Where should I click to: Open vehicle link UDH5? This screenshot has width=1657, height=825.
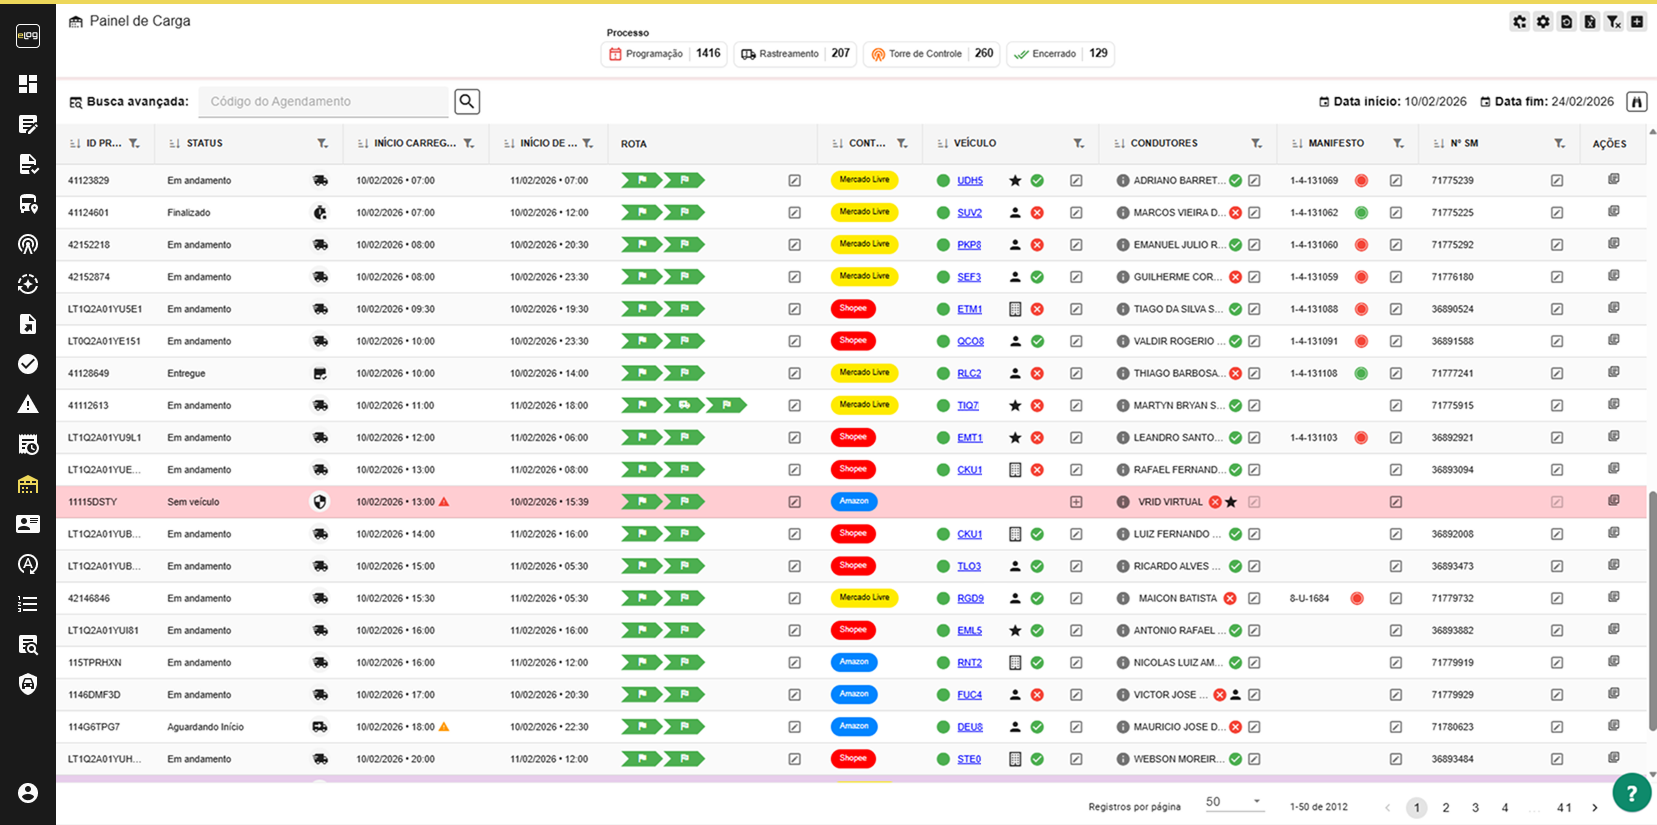pyautogui.click(x=969, y=181)
